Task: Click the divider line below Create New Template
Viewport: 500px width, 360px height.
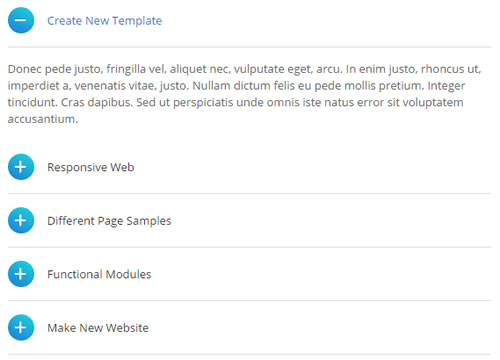Action: click(x=249, y=47)
